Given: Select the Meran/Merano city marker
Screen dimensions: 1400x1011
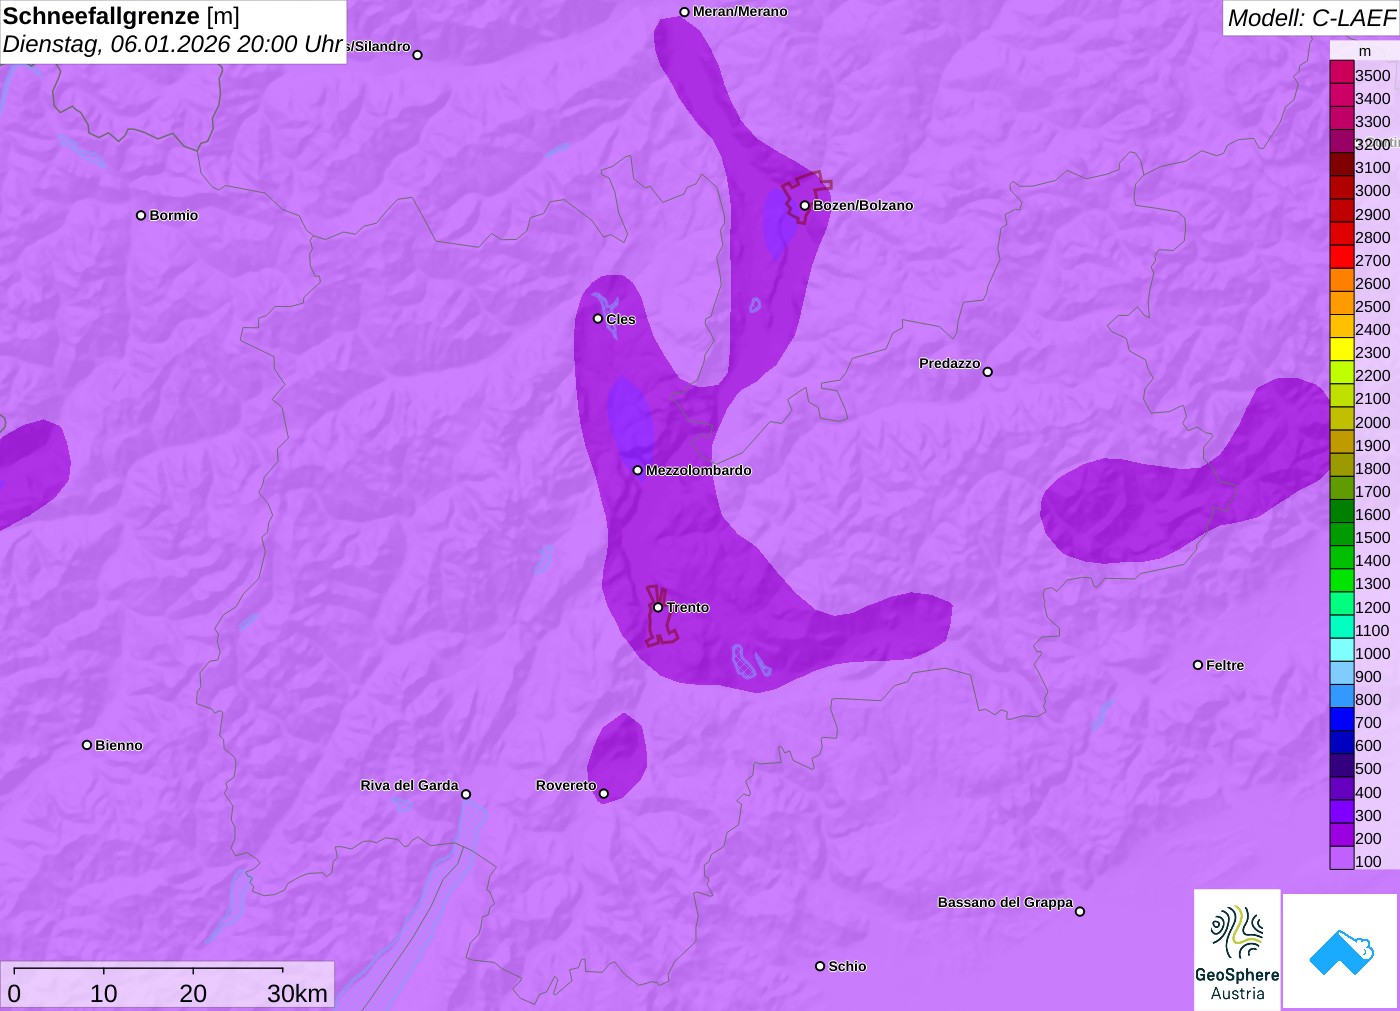Looking at the screenshot, I should pos(684,12).
